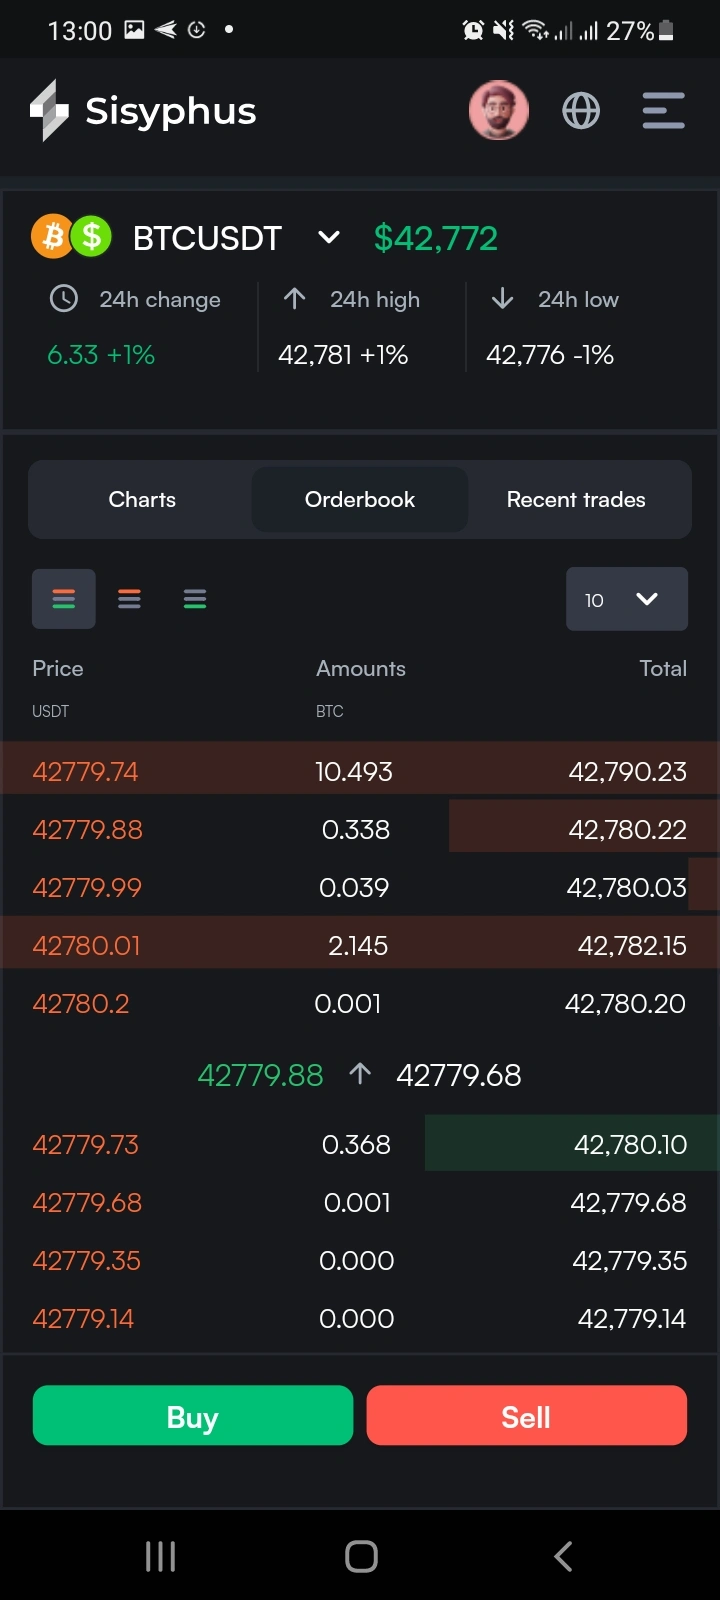Image resolution: width=720 pixels, height=1600 pixels.
Task: Tap the Android back navigation button
Action: pyautogui.click(x=563, y=1556)
